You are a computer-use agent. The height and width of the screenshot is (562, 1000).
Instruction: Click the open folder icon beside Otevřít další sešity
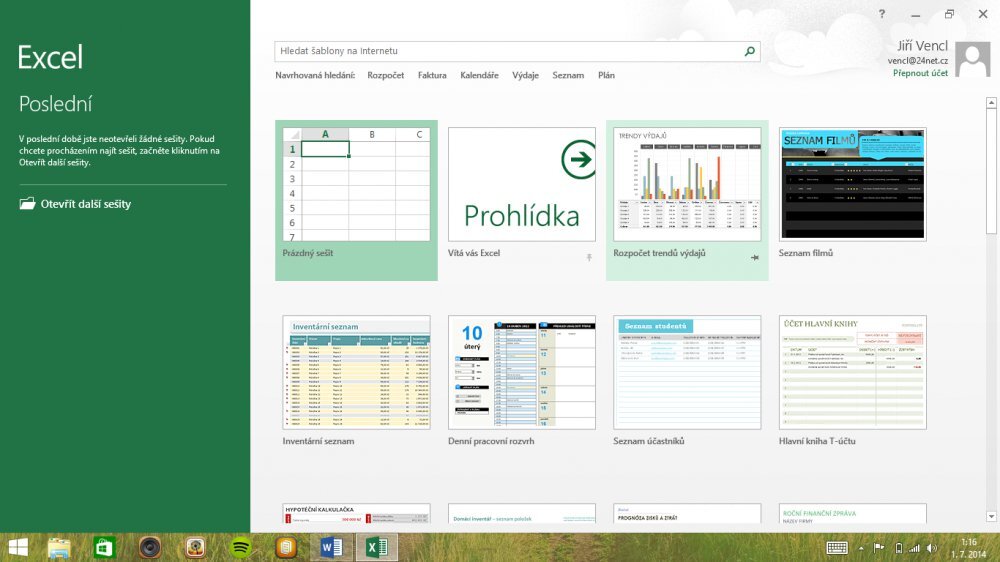(x=27, y=204)
